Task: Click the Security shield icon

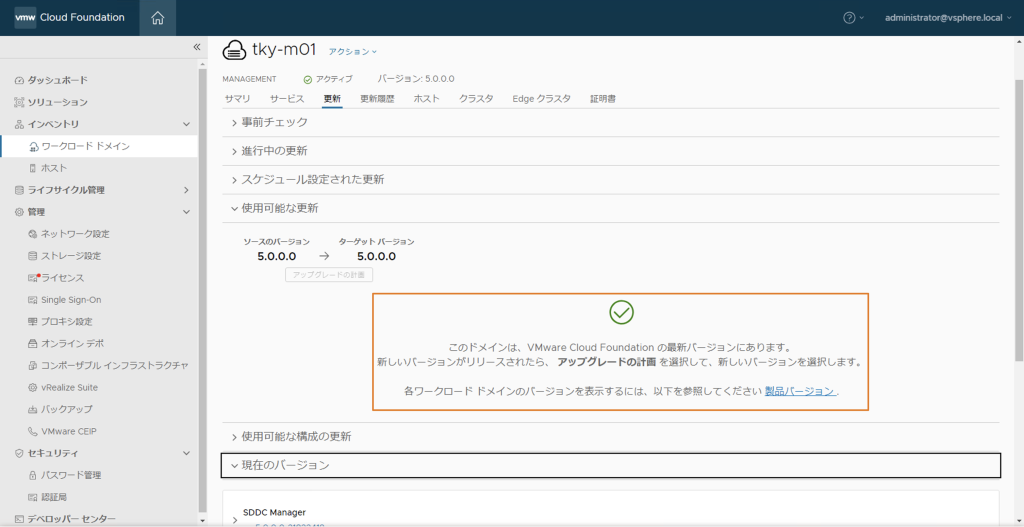Action: coord(19,453)
